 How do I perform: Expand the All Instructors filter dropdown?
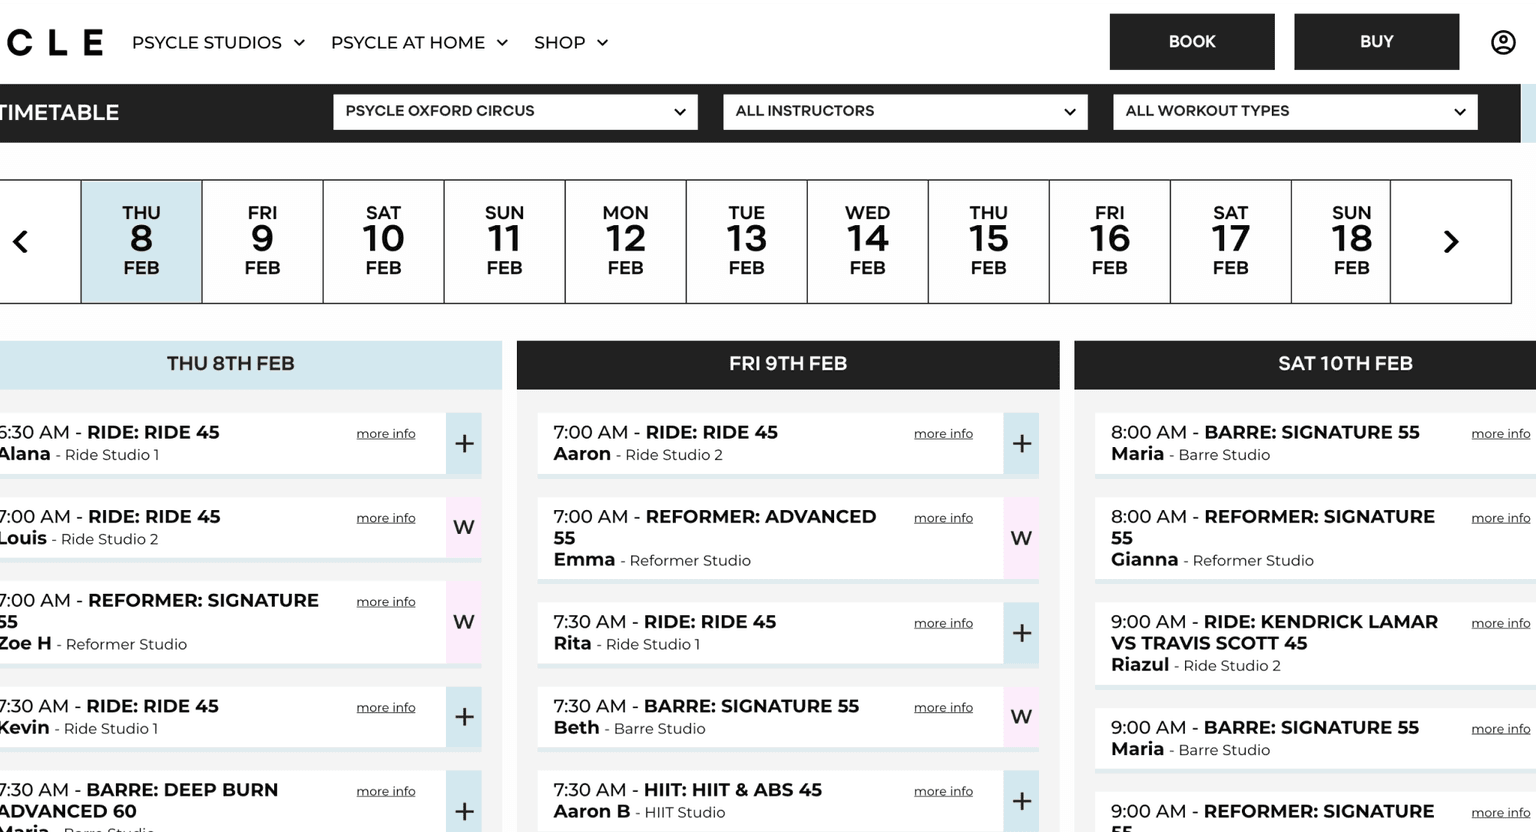[x=905, y=111]
